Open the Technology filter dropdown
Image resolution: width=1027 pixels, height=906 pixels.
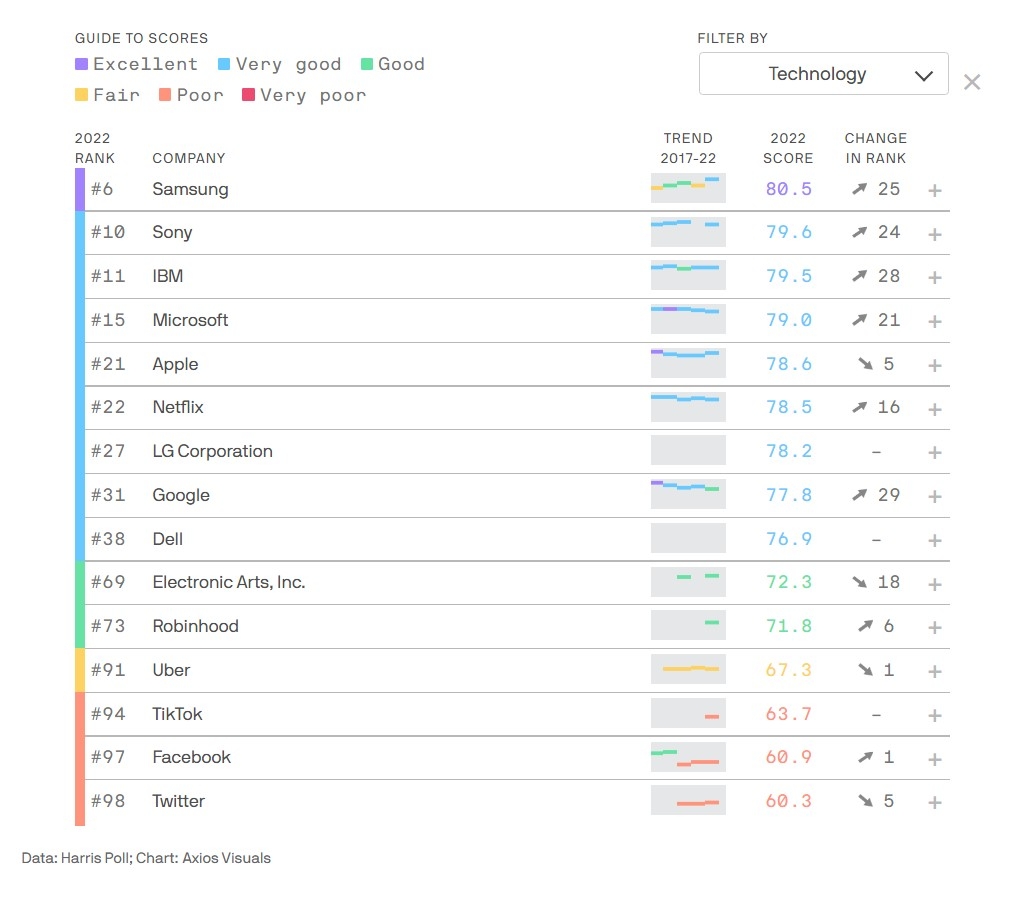click(822, 73)
